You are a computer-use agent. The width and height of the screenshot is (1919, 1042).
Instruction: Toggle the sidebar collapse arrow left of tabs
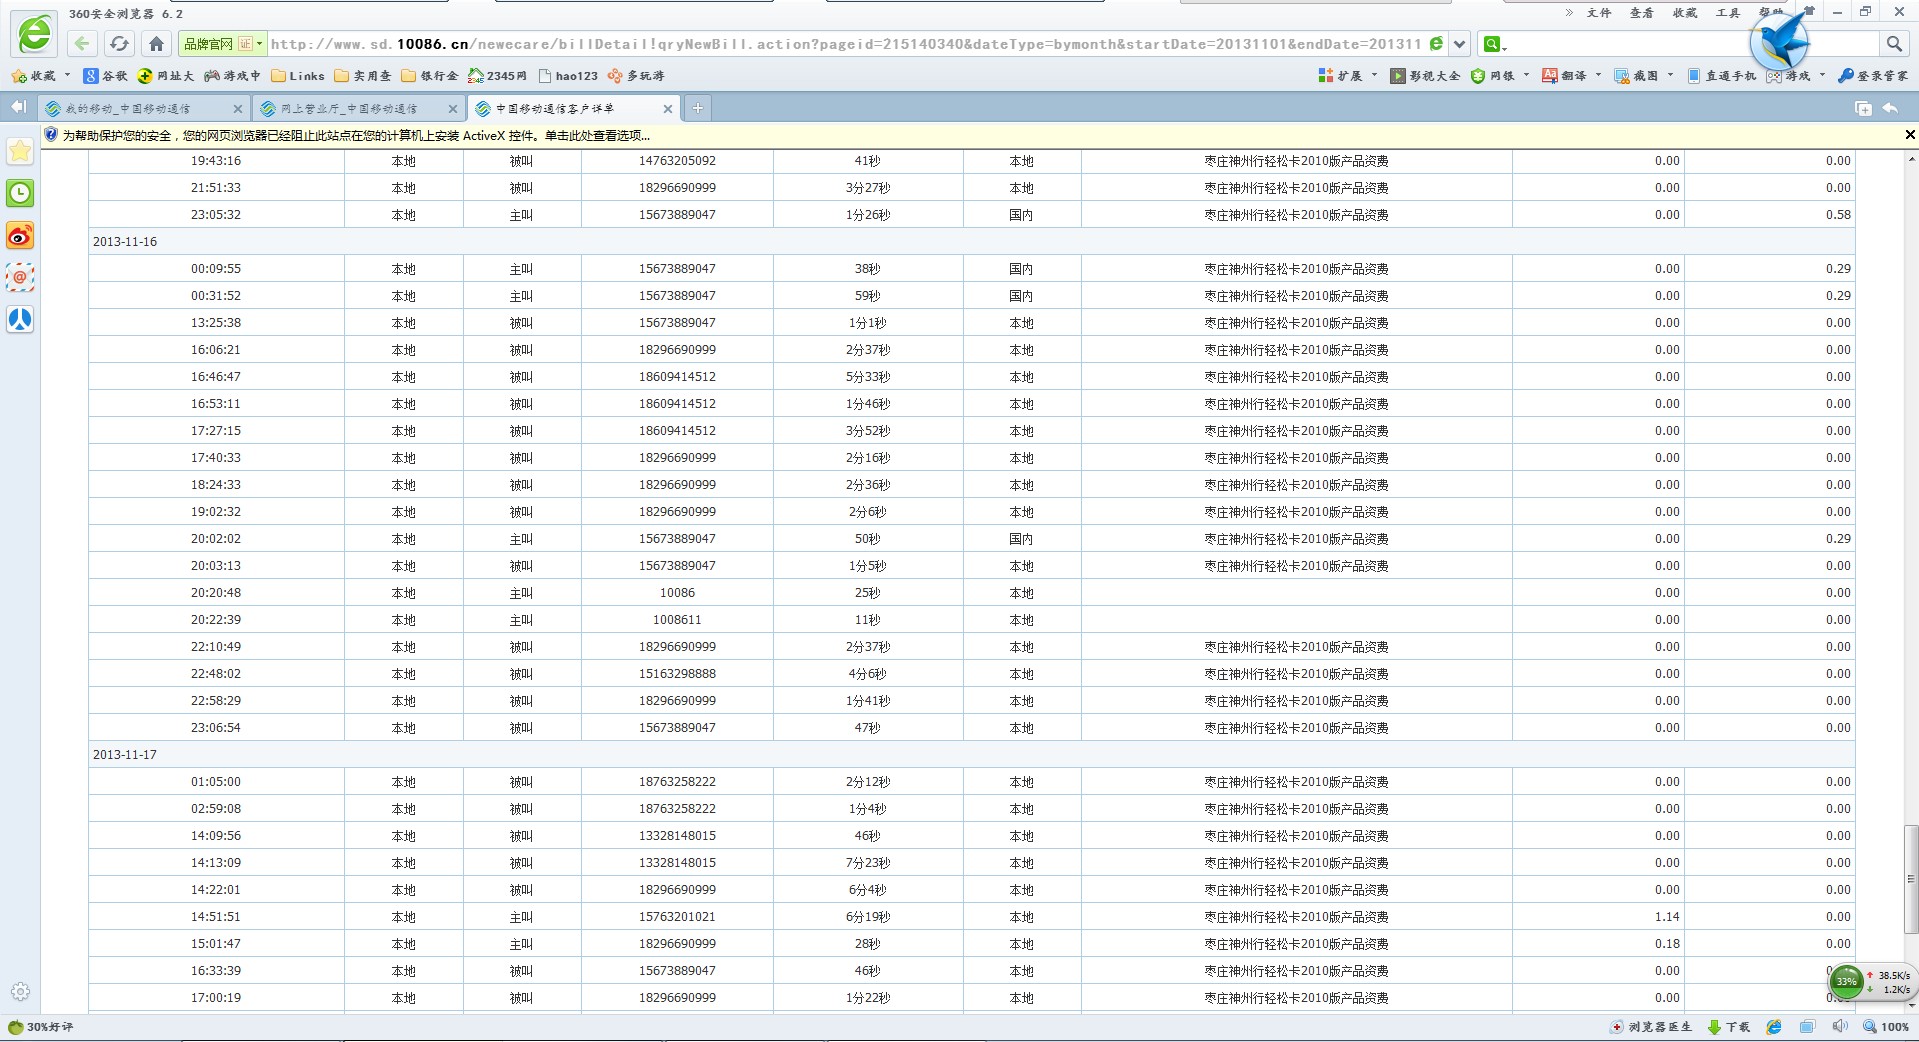18,107
